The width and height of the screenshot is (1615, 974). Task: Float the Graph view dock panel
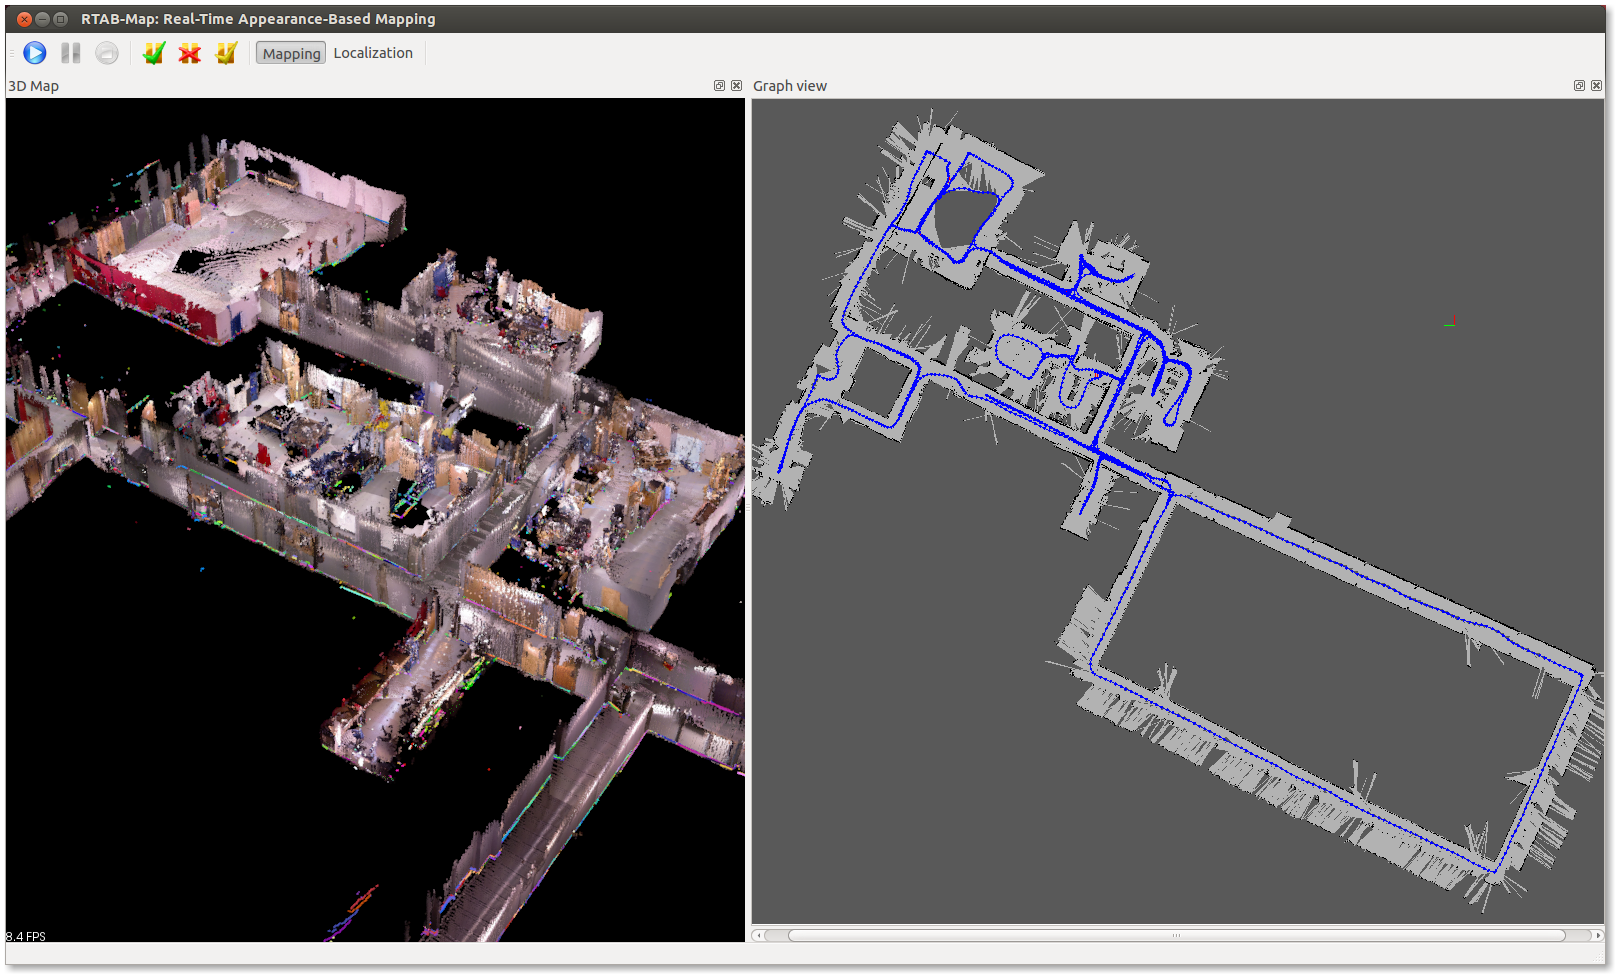coord(1579,86)
